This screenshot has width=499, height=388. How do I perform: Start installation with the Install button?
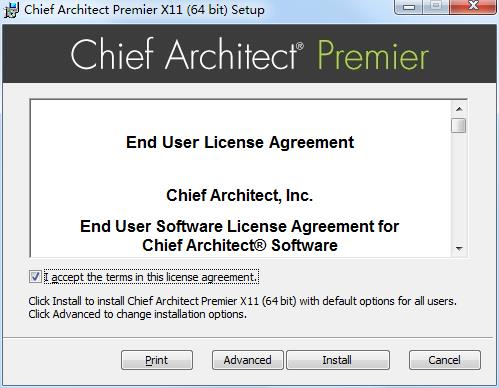coord(337,360)
